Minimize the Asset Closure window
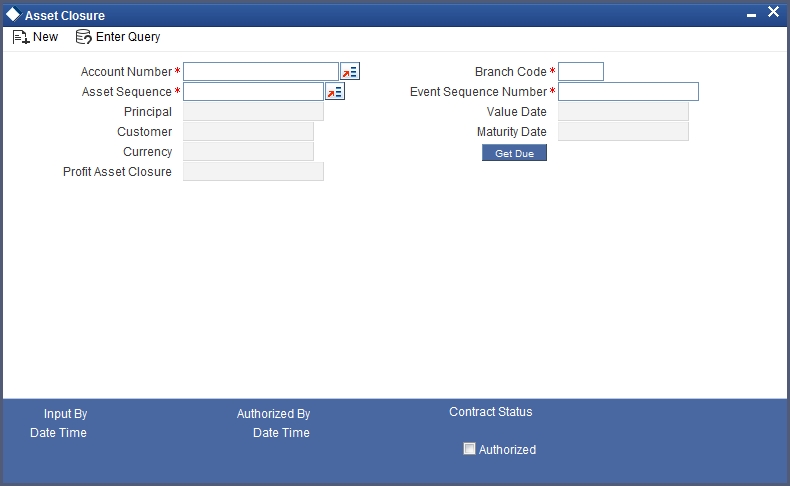 point(751,16)
